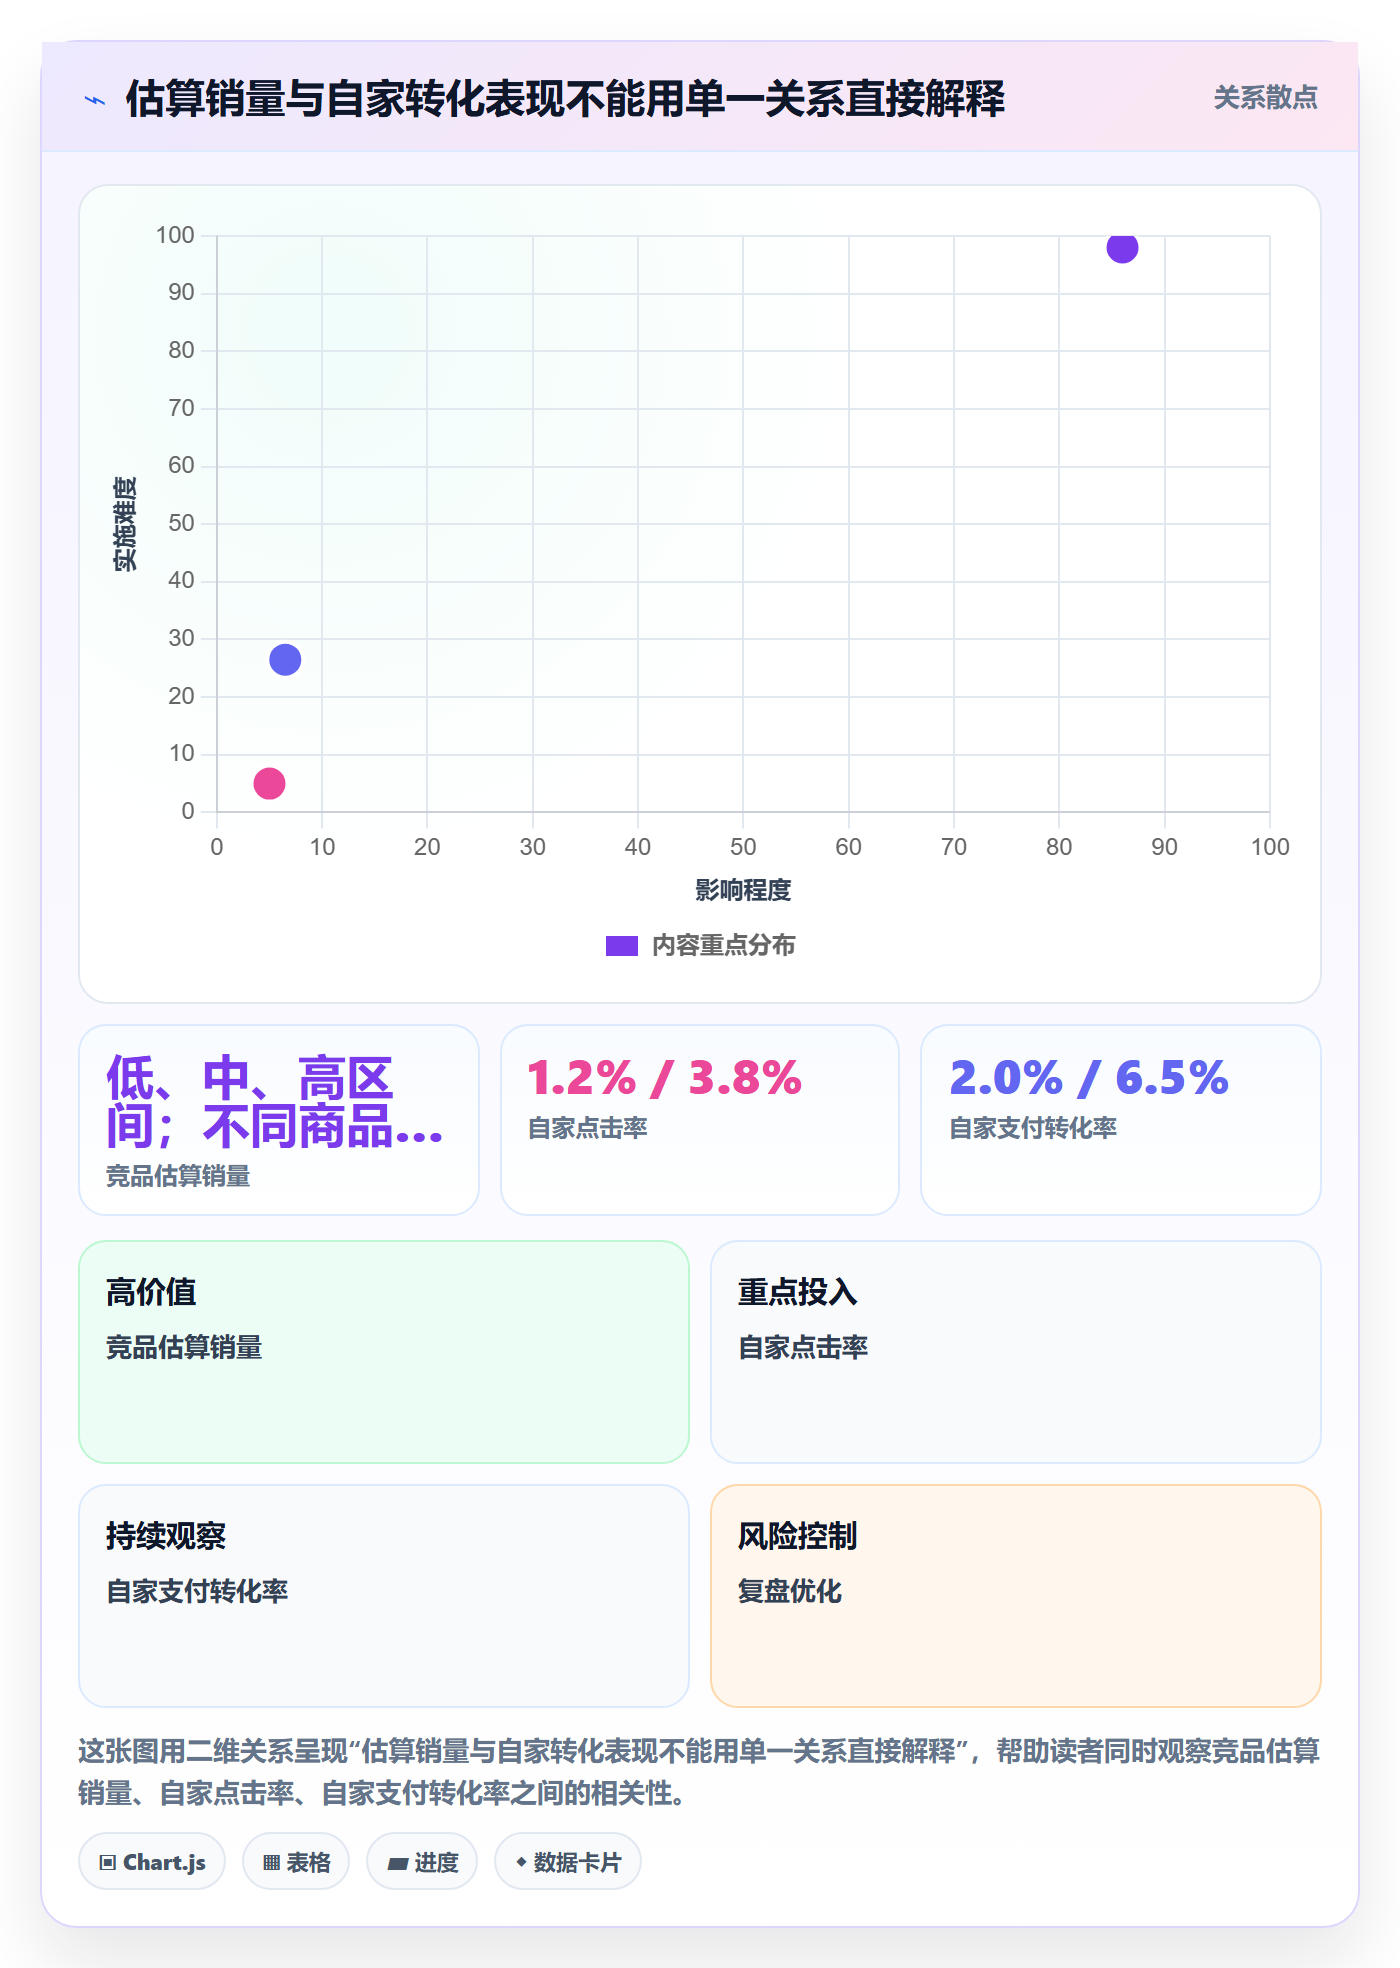1400x1968 pixels.
Task: Click the 内容重点分布 legend label
Action: pos(723,946)
